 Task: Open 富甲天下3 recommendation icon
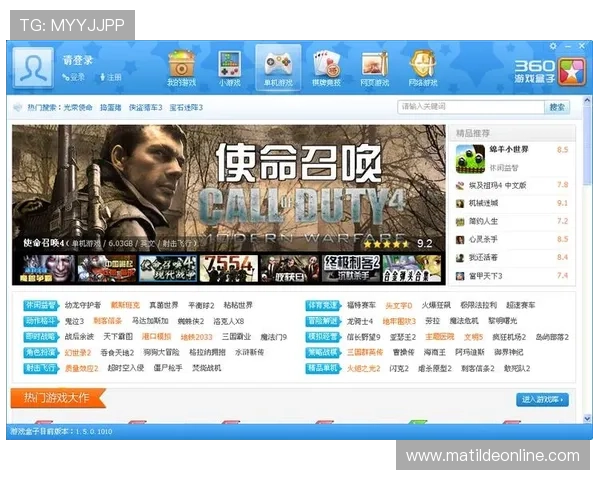(460, 276)
